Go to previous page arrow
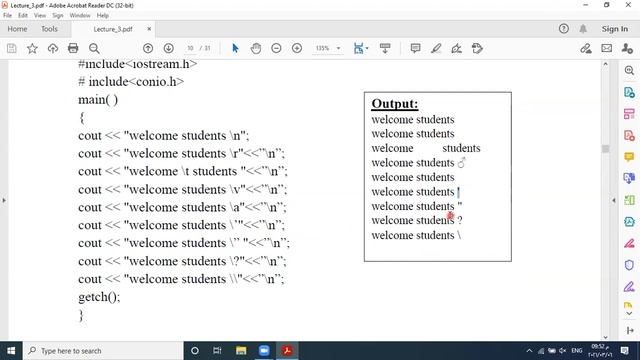This screenshot has width=640, height=360. click(x=148, y=49)
